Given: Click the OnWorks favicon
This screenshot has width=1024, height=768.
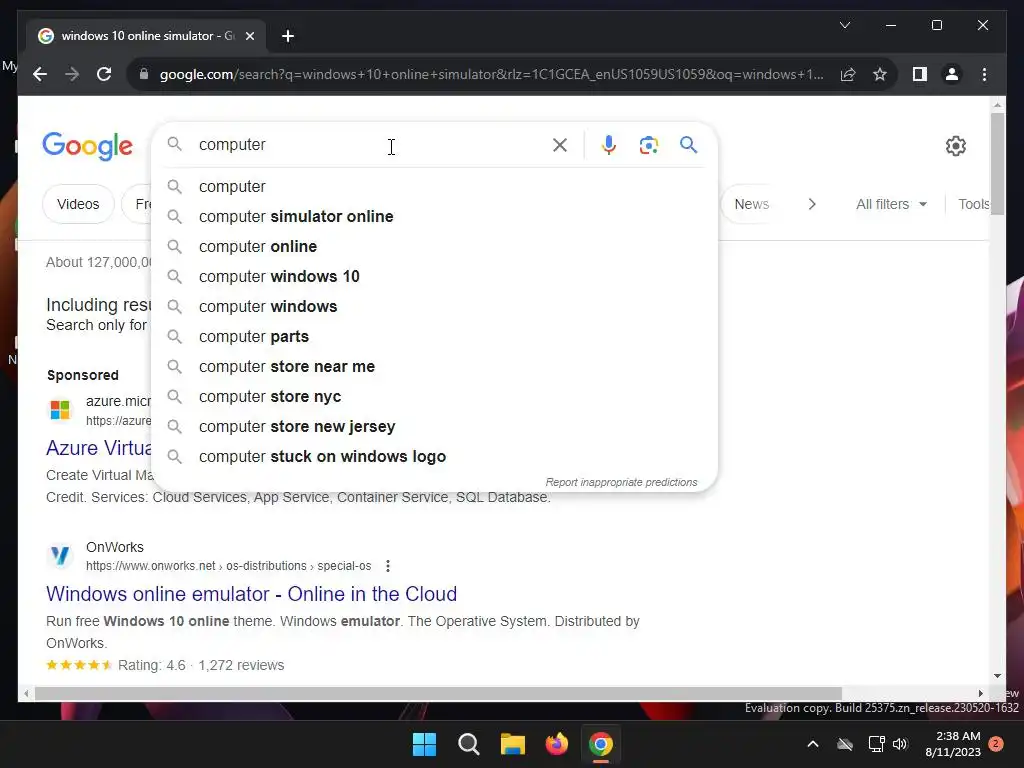Looking at the screenshot, I should pyautogui.click(x=60, y=556).
